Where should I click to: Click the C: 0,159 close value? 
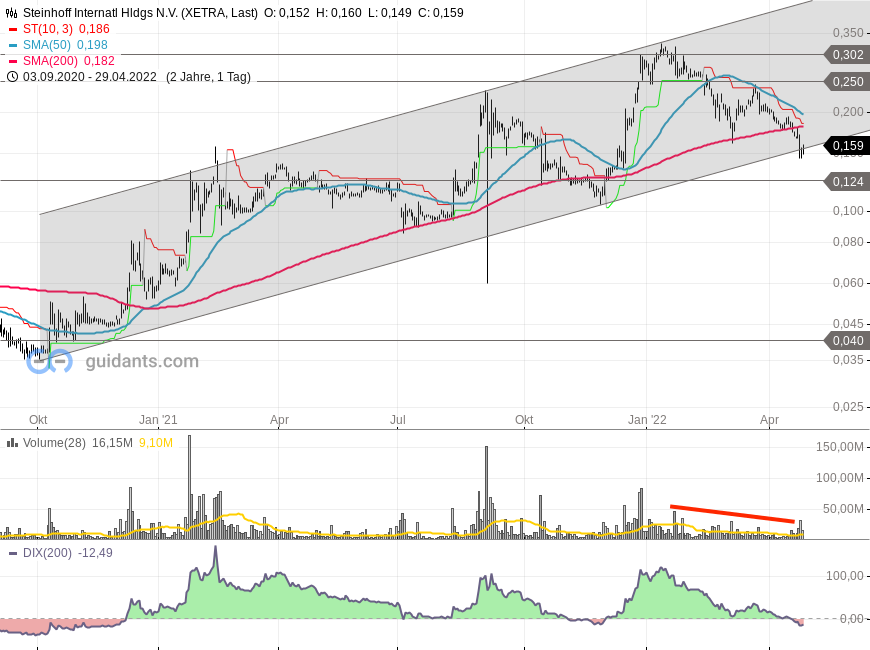pyautogui.click(x=441, y=13)
